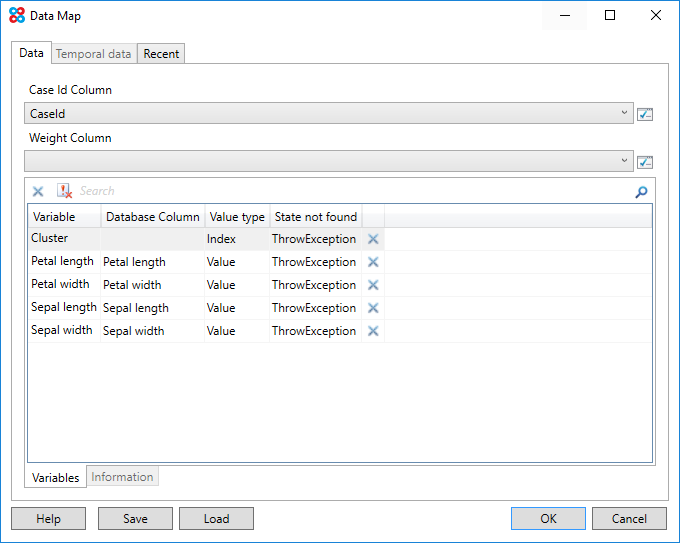The image size is (680, 543).
Task: Remove the Petal length variable row
Action: (373, 262)
